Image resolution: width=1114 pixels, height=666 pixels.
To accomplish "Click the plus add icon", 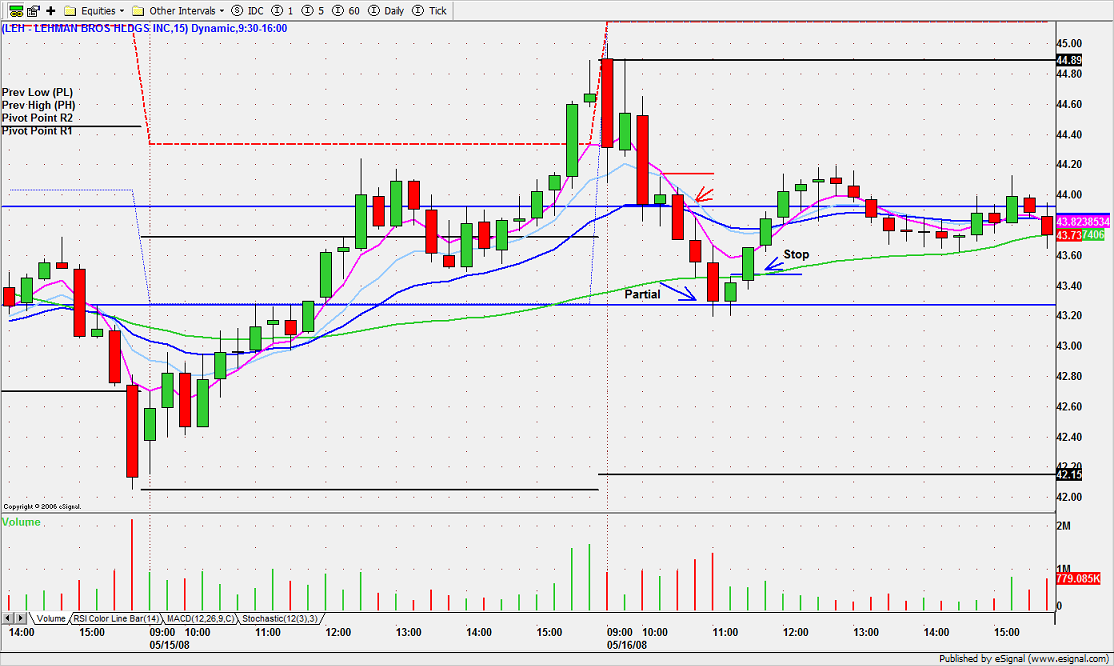I will 50,11.
